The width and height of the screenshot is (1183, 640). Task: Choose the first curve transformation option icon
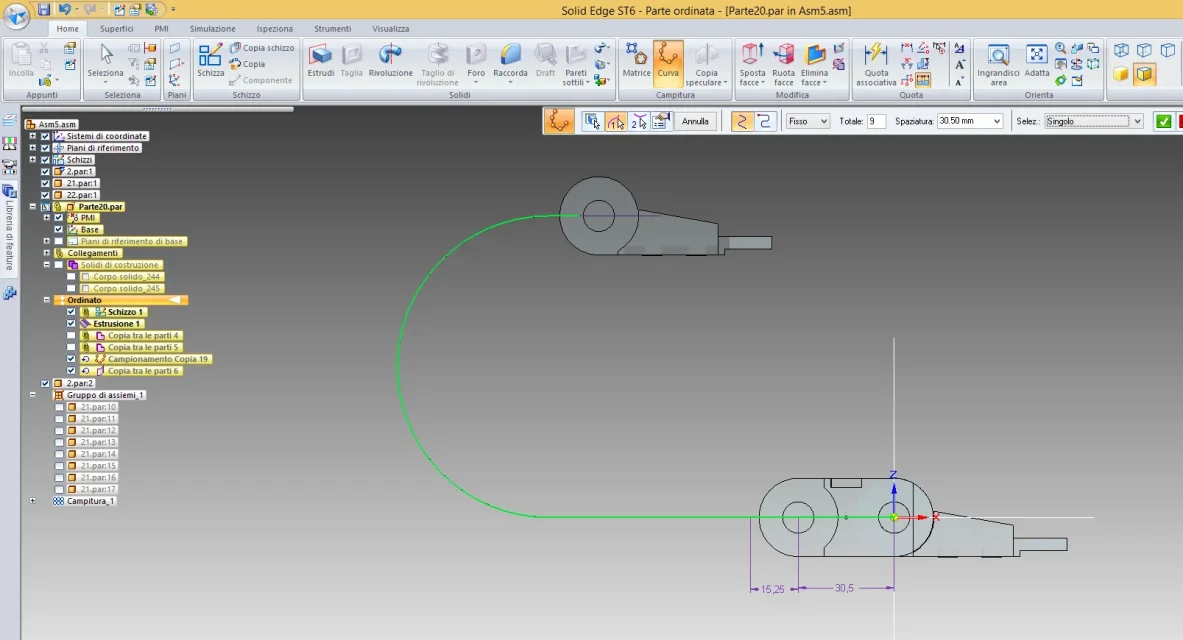(742, 122)
